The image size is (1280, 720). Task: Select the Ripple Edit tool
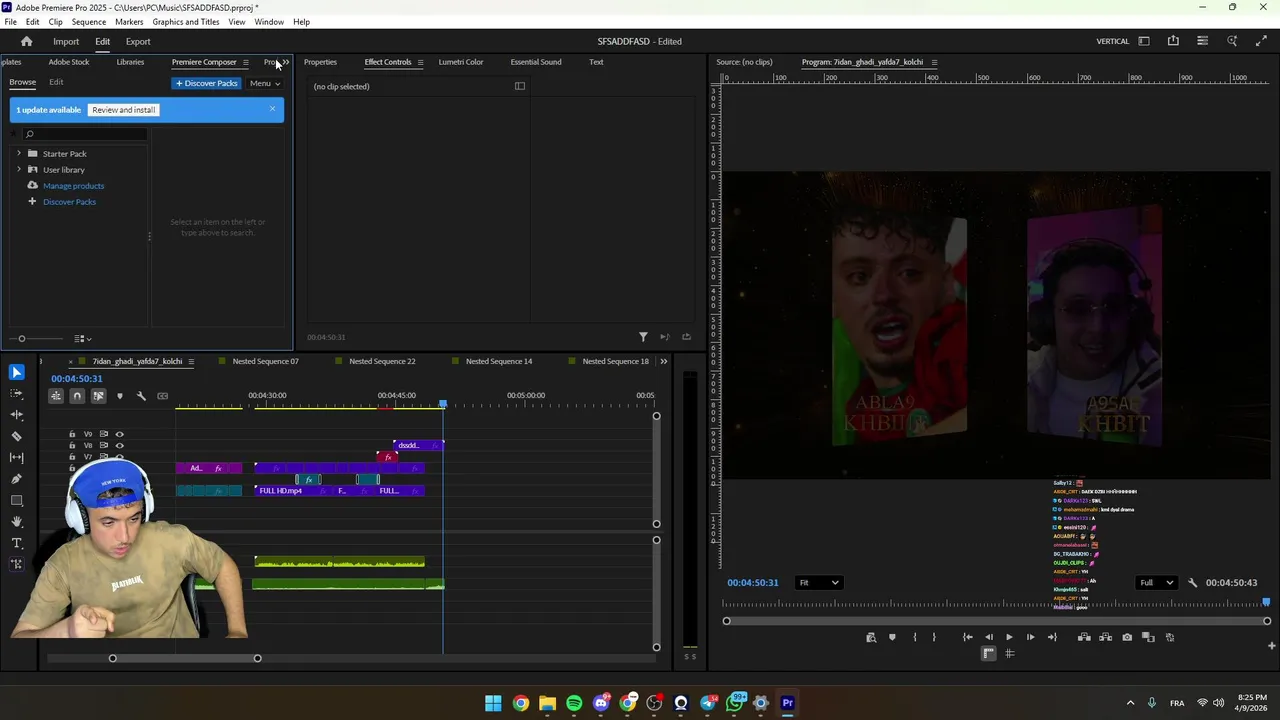click(16, 414)
